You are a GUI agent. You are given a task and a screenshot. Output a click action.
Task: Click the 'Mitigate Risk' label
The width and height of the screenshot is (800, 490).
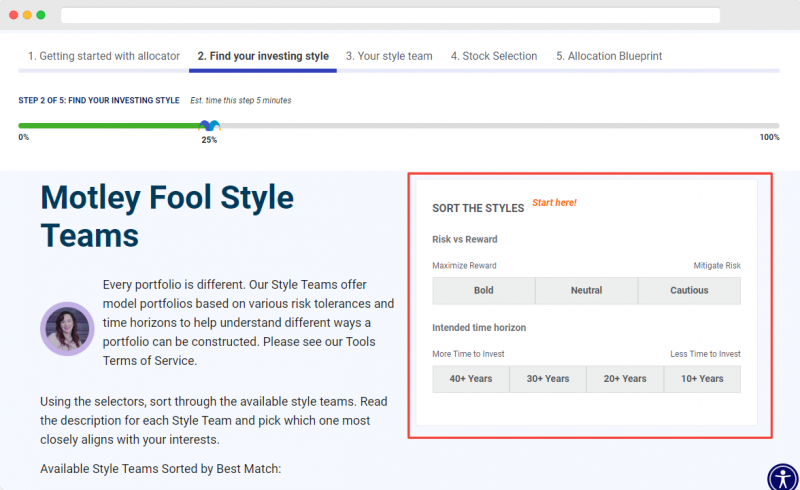coord(717,265)
